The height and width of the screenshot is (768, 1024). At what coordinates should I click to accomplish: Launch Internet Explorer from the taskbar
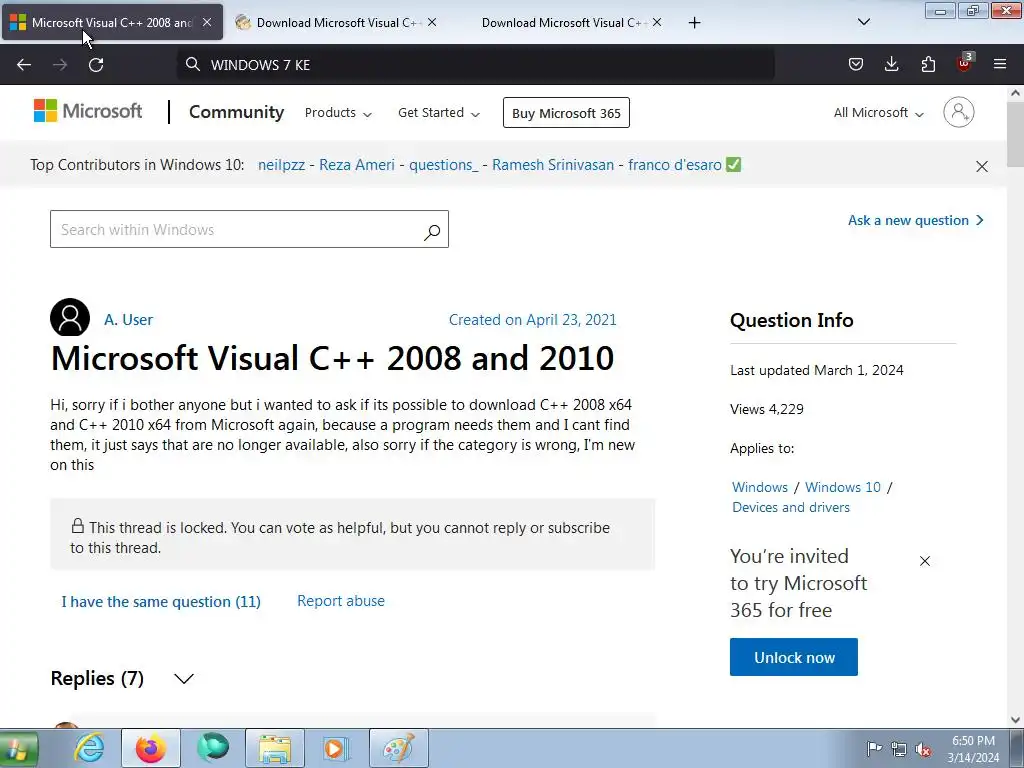pos(89,748)
